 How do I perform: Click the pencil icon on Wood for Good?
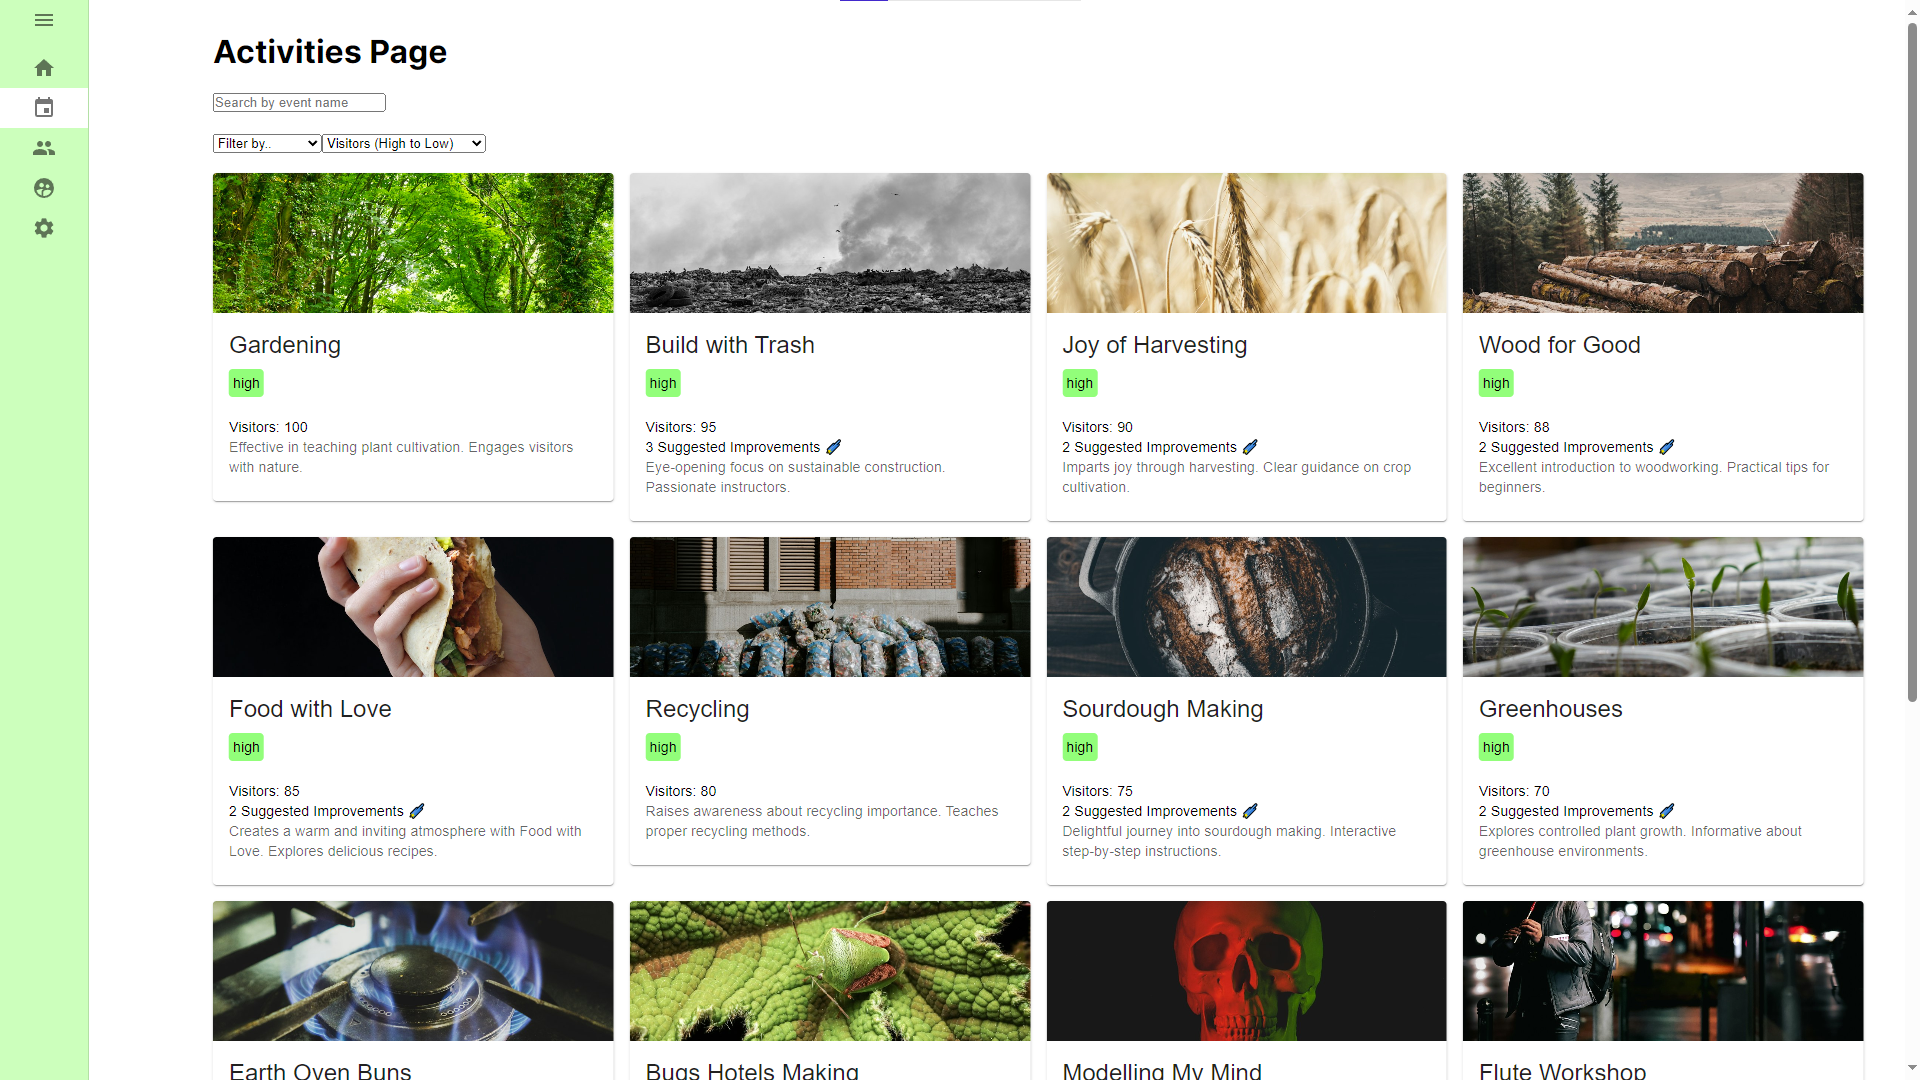coord(1667,447)
